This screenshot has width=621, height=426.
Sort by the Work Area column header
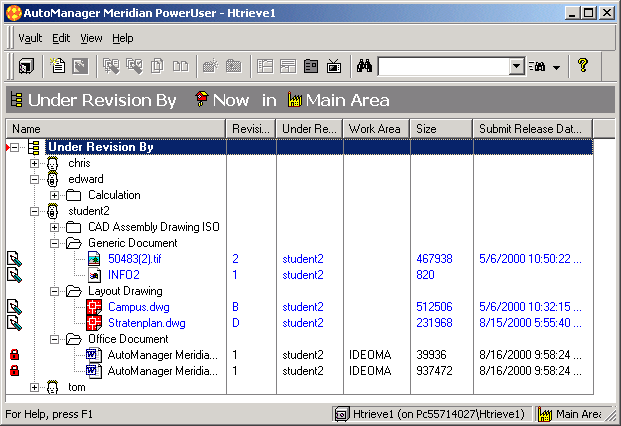point(376,129)
